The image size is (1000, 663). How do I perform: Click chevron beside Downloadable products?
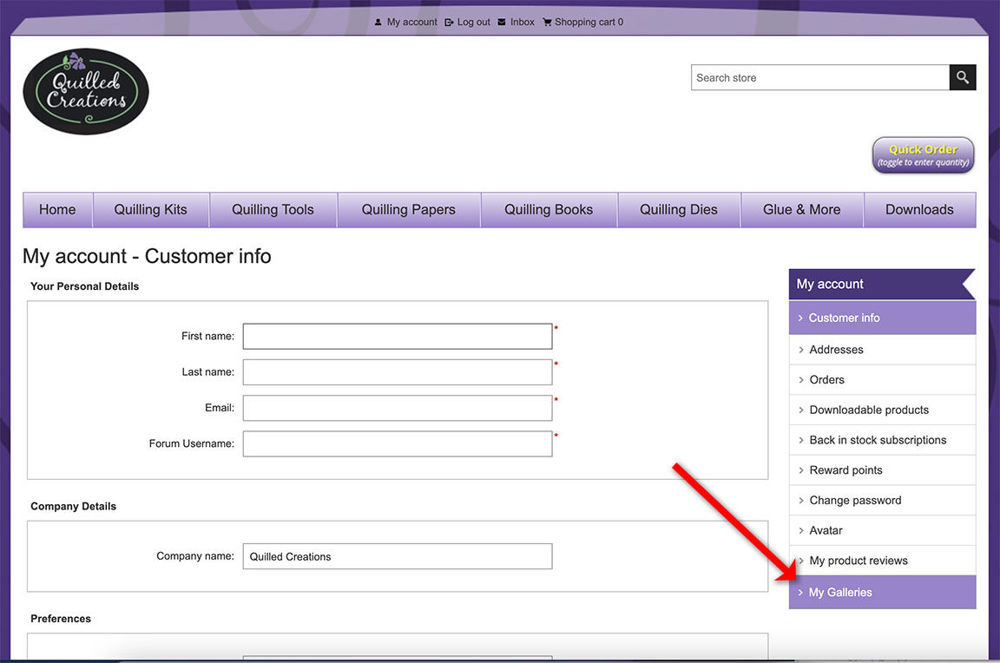(801, 410)
